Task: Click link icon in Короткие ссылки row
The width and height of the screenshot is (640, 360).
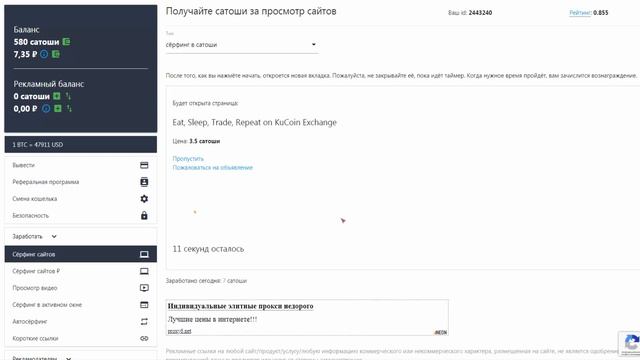Action: pos(144,338)
